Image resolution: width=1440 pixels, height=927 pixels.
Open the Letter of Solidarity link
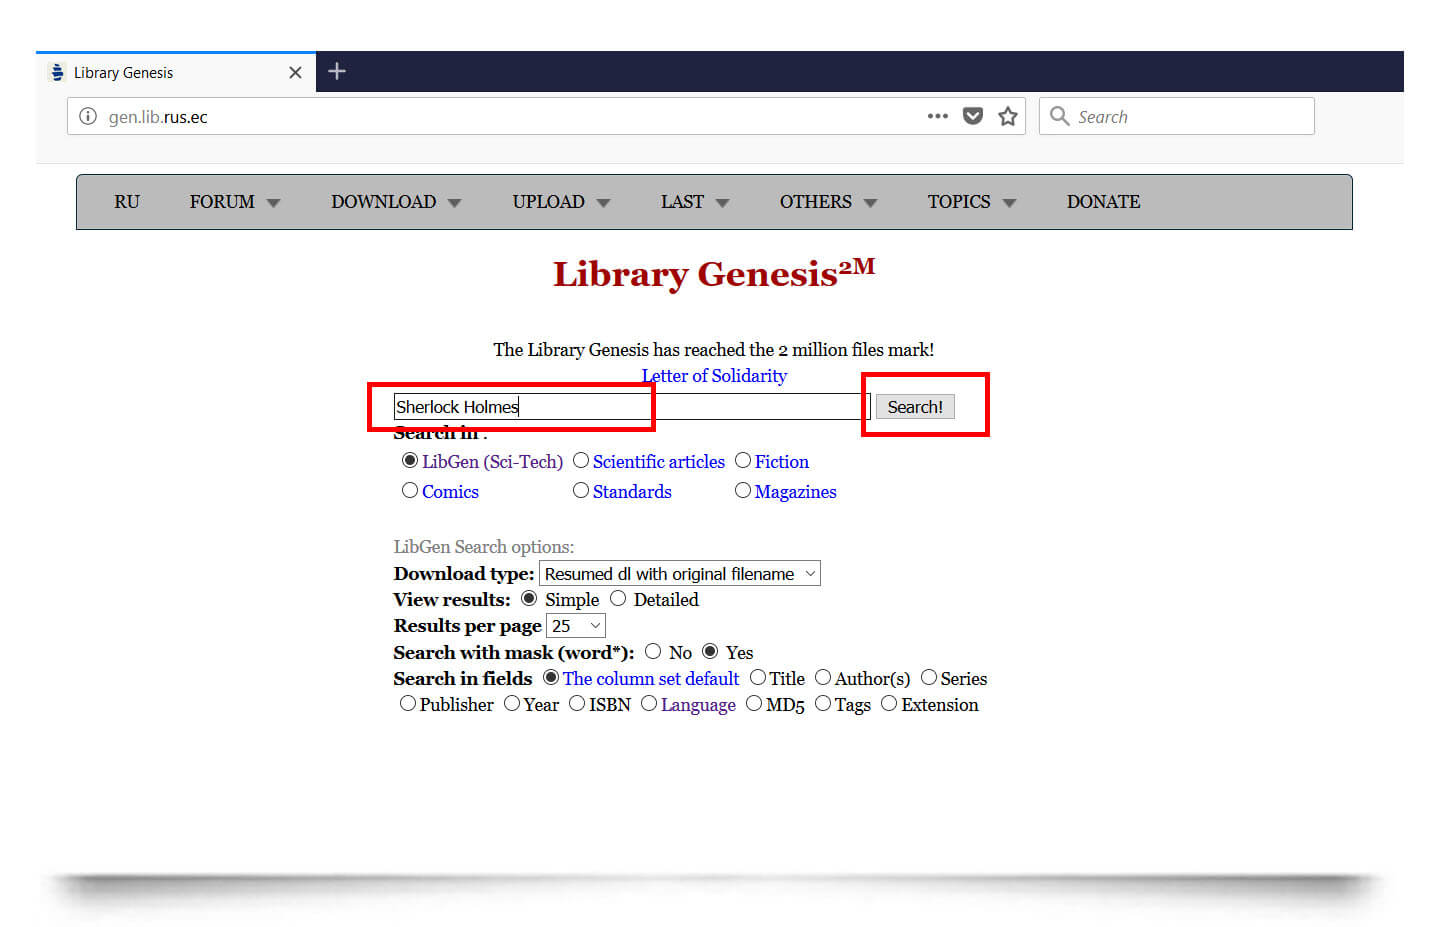[x=714, y=376]
